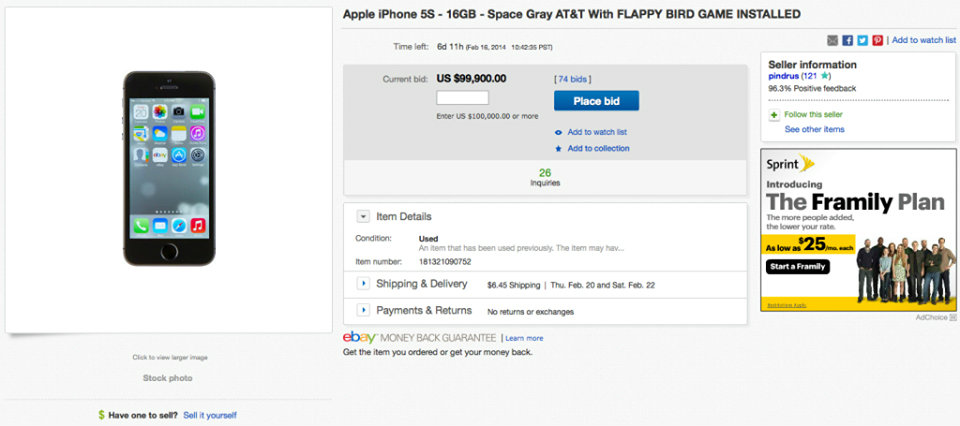
Task: Expand the Payments & Returns section
Action: [x=362, y=311]
